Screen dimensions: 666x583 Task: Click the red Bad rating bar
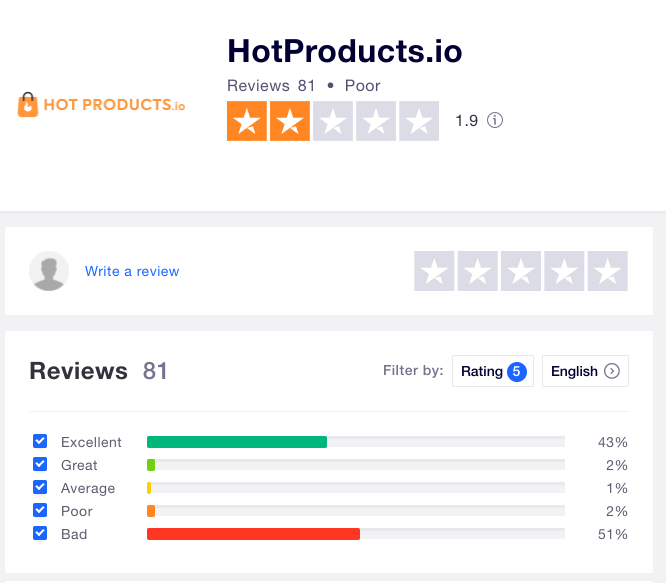(253, 534)
